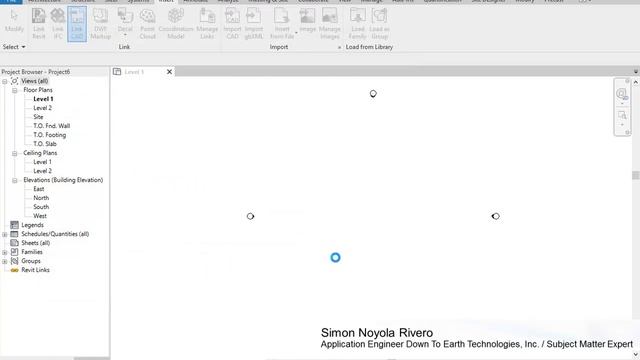Open the view tabs dropdown at right
The width and height of the screenshot is (640, 360).
pos(636,72)
